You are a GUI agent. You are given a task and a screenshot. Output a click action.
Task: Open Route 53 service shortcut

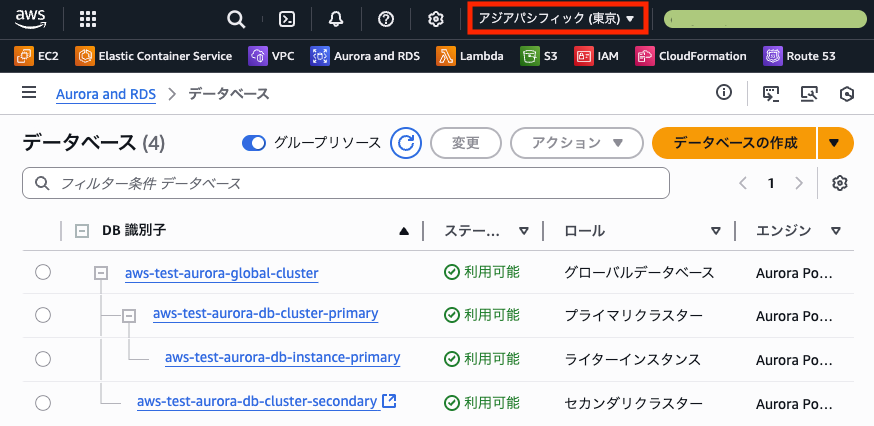(x=799, y=56)
